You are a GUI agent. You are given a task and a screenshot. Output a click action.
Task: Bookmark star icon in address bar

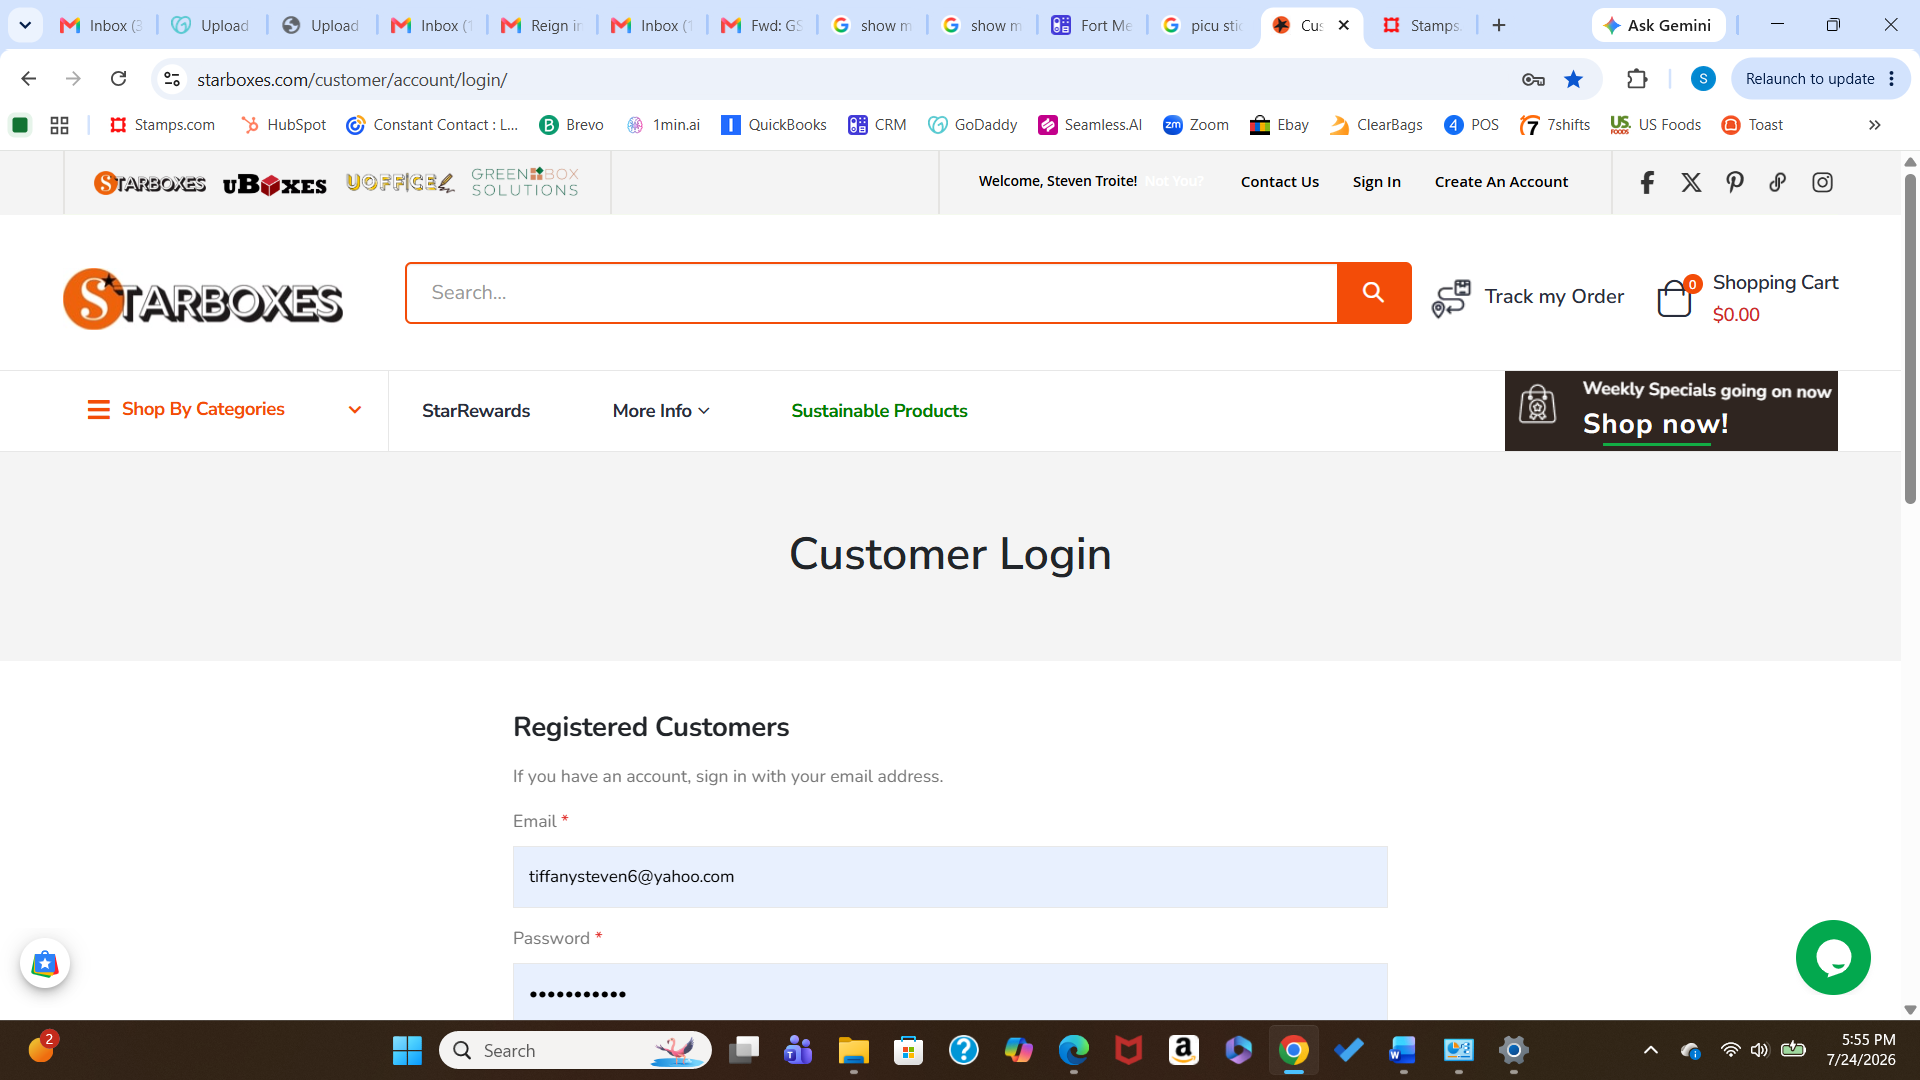tap(1574, 79)
